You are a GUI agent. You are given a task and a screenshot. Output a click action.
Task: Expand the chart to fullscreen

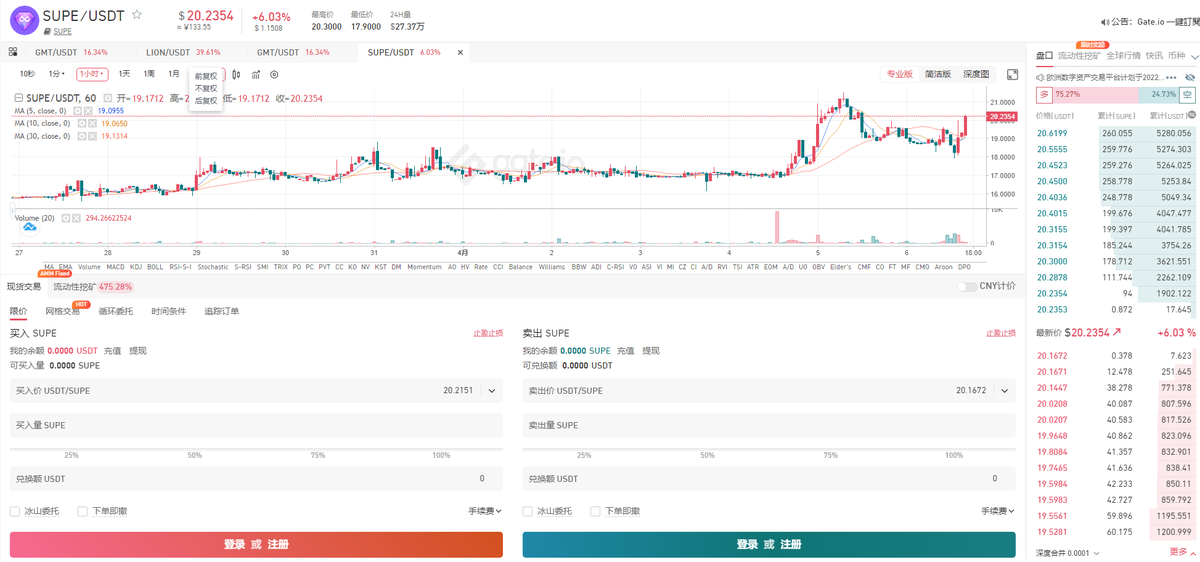[1012, 74]
